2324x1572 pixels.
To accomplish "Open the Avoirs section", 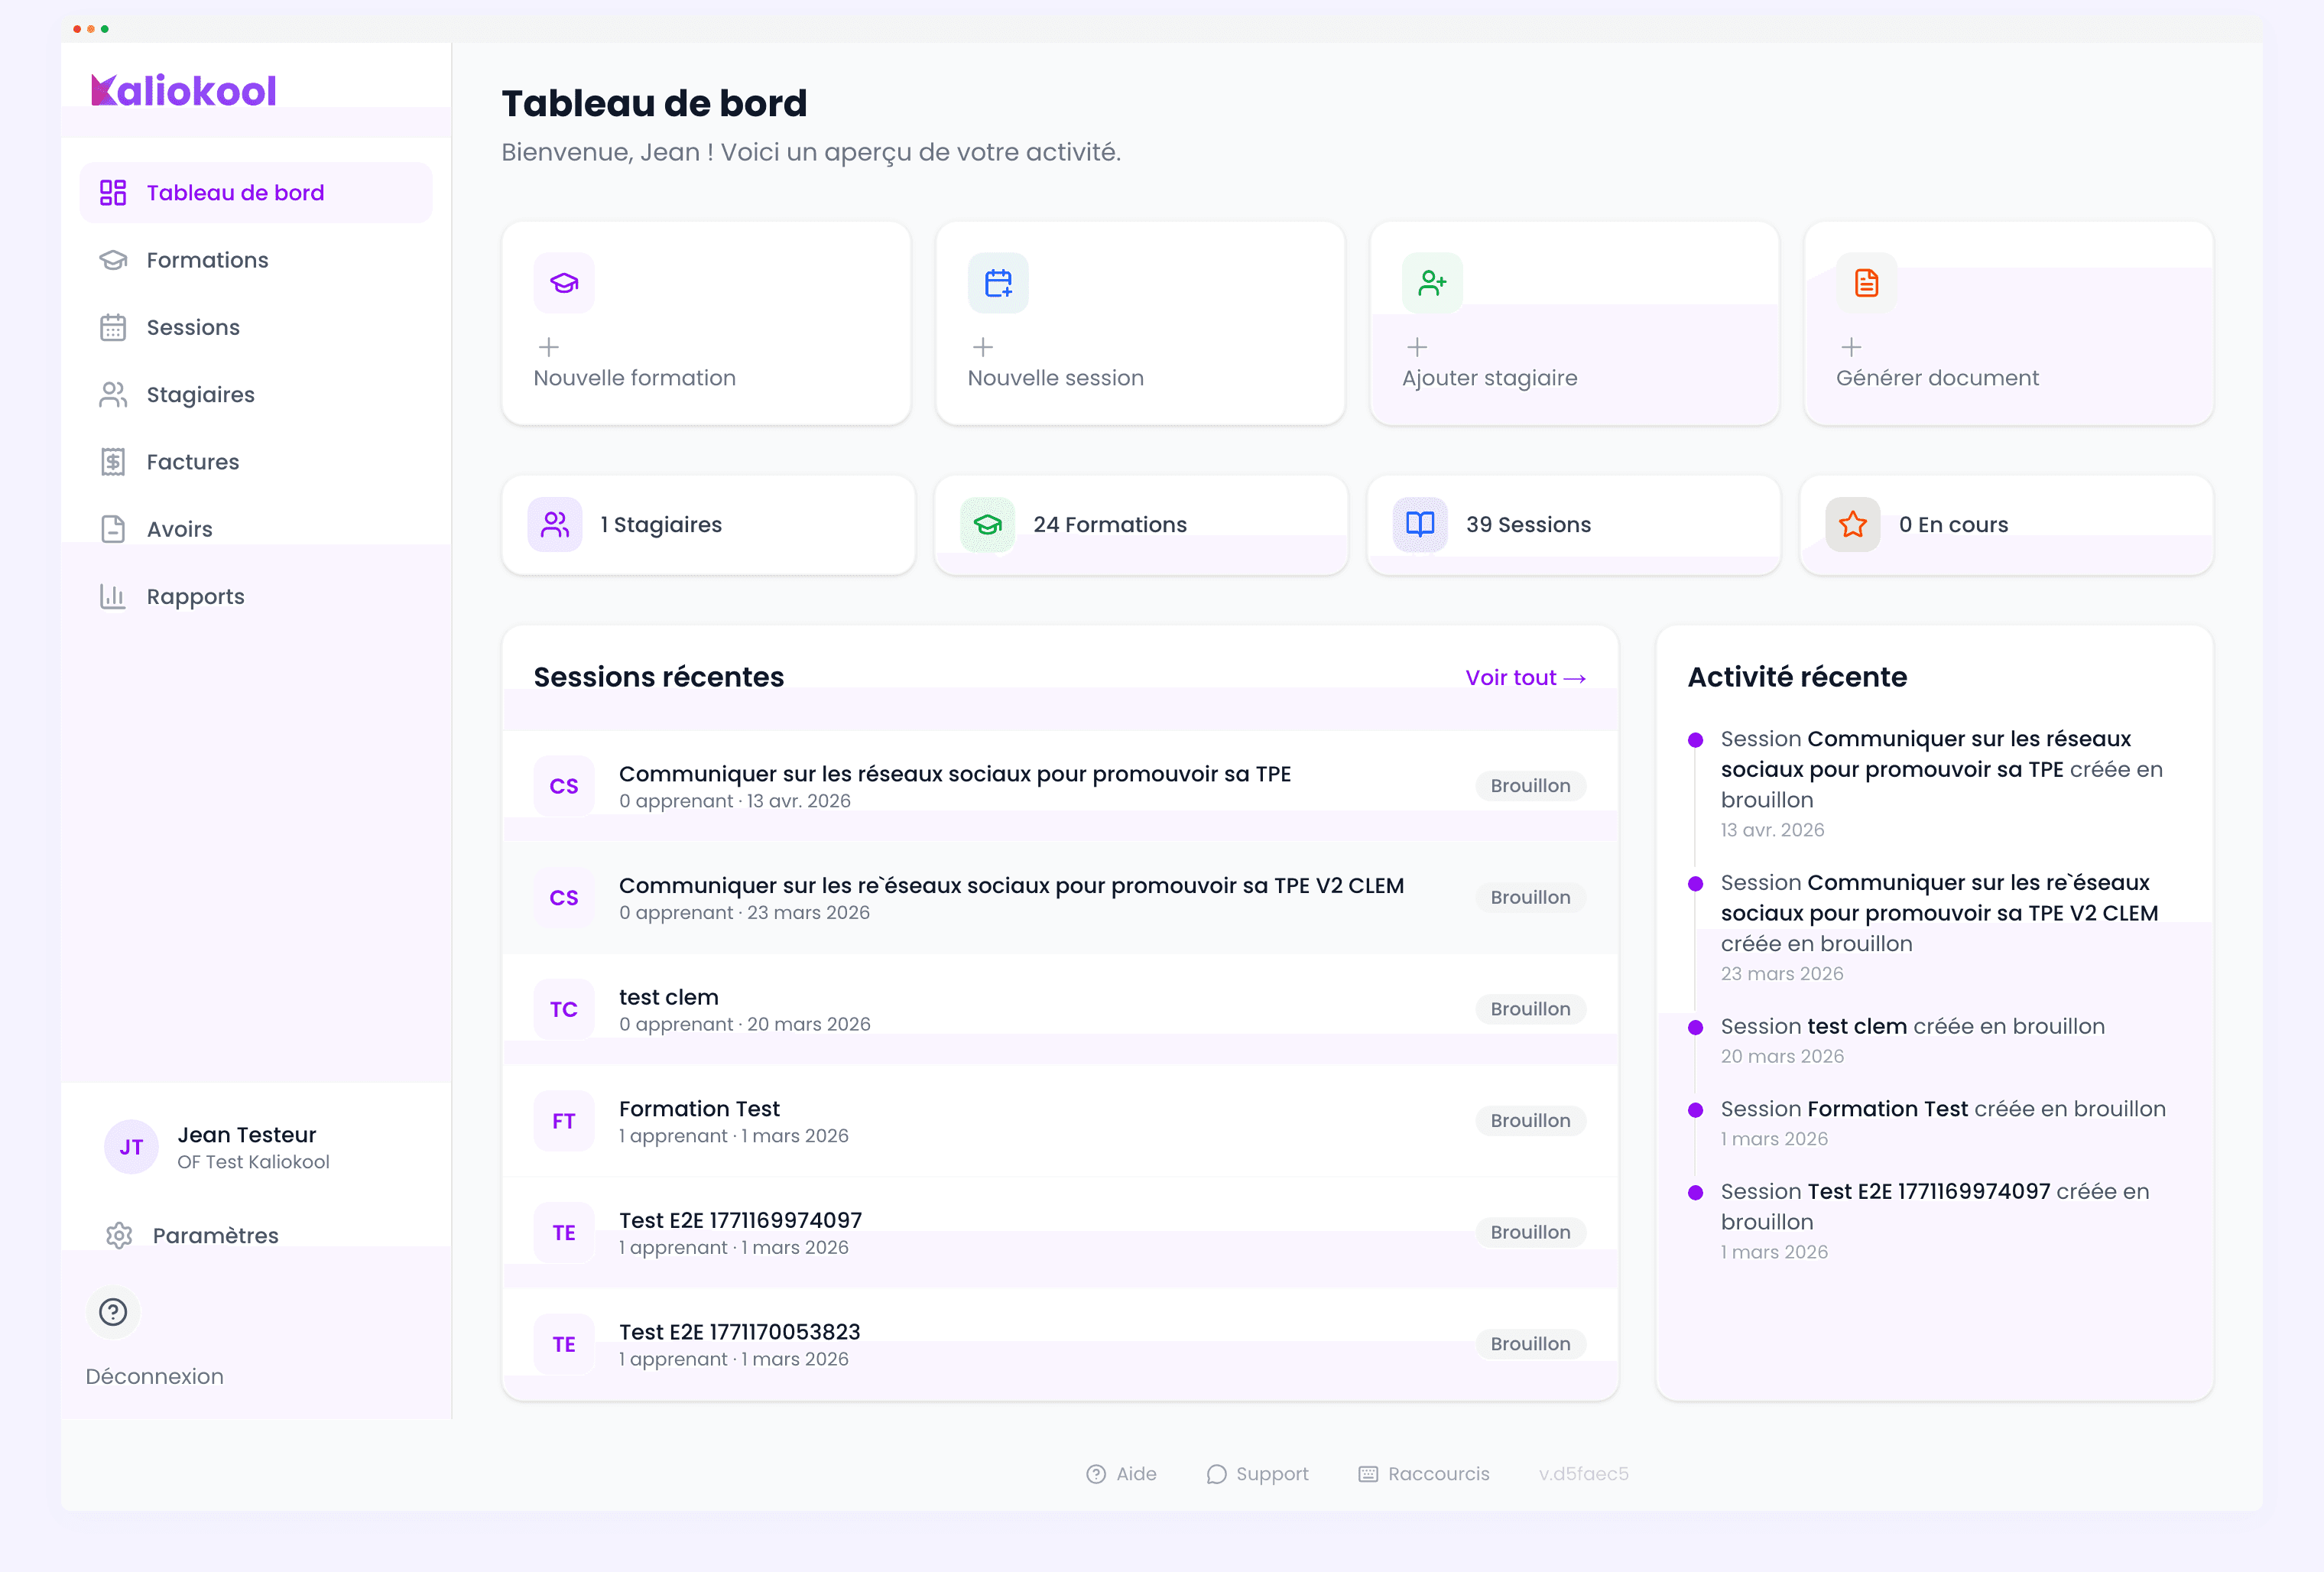I will coord(179,528).
